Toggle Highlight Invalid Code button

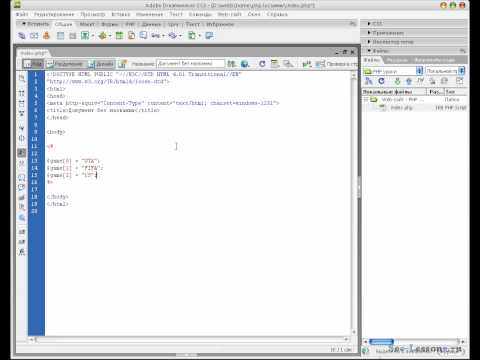pyautogui.click(x=22, y=163)
